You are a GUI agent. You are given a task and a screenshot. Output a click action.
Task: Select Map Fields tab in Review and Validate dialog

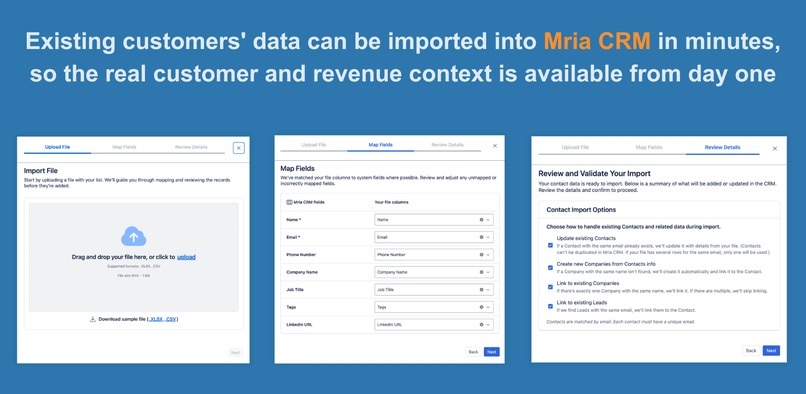click(x=649, y=148)
